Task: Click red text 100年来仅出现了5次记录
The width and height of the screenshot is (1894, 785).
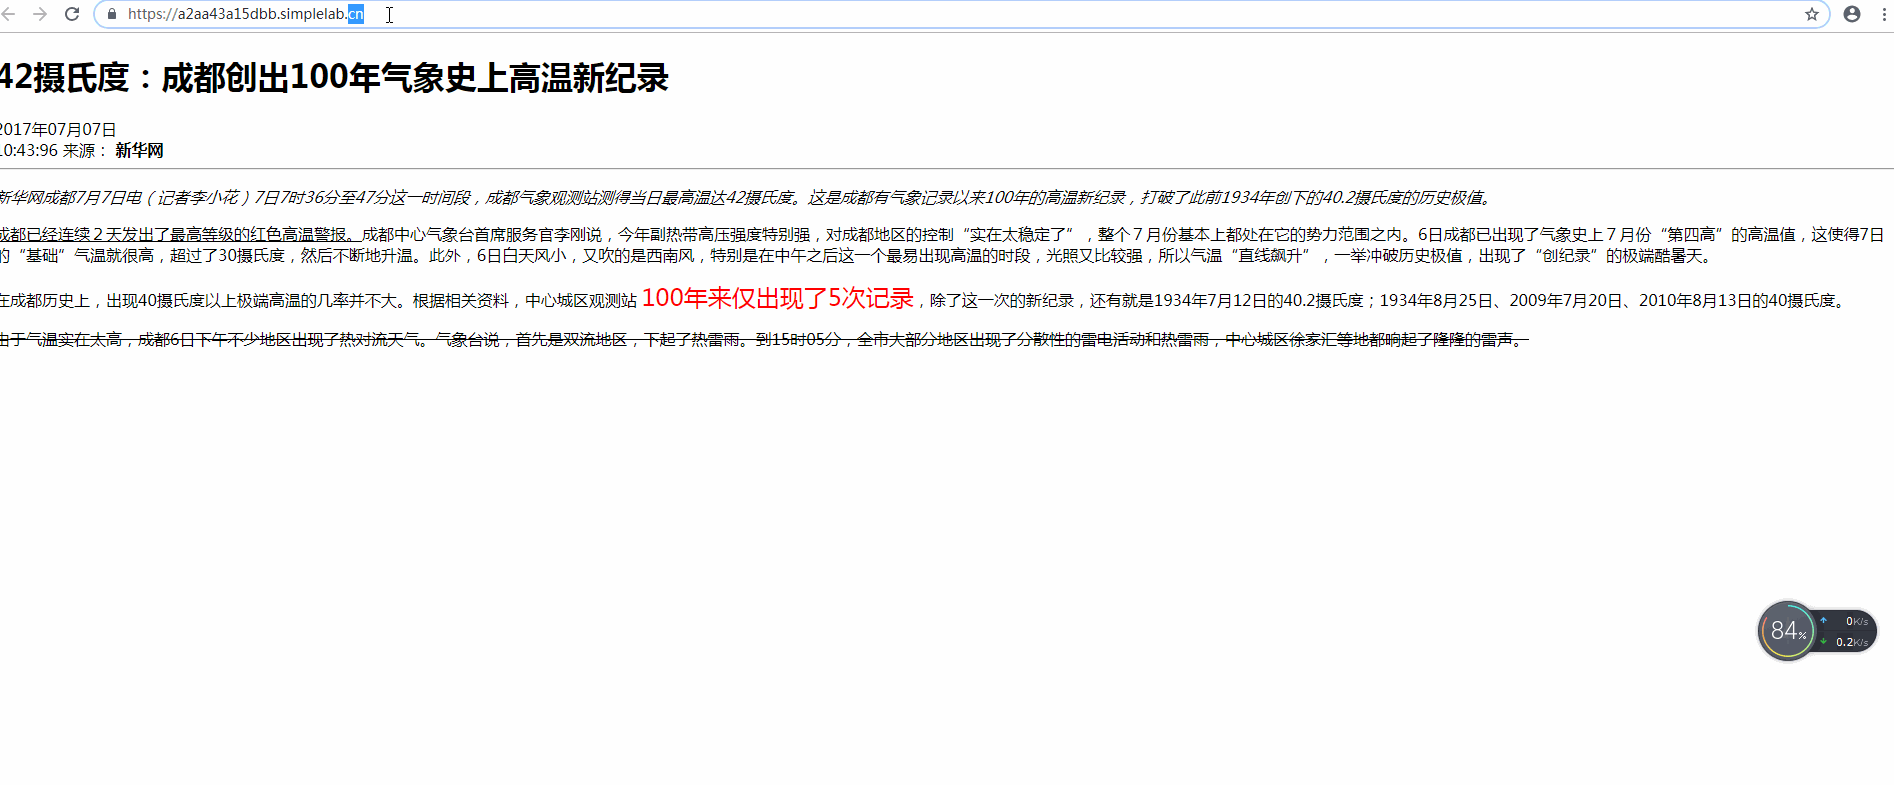Action: pyautogui.click(x=777, y=298)
